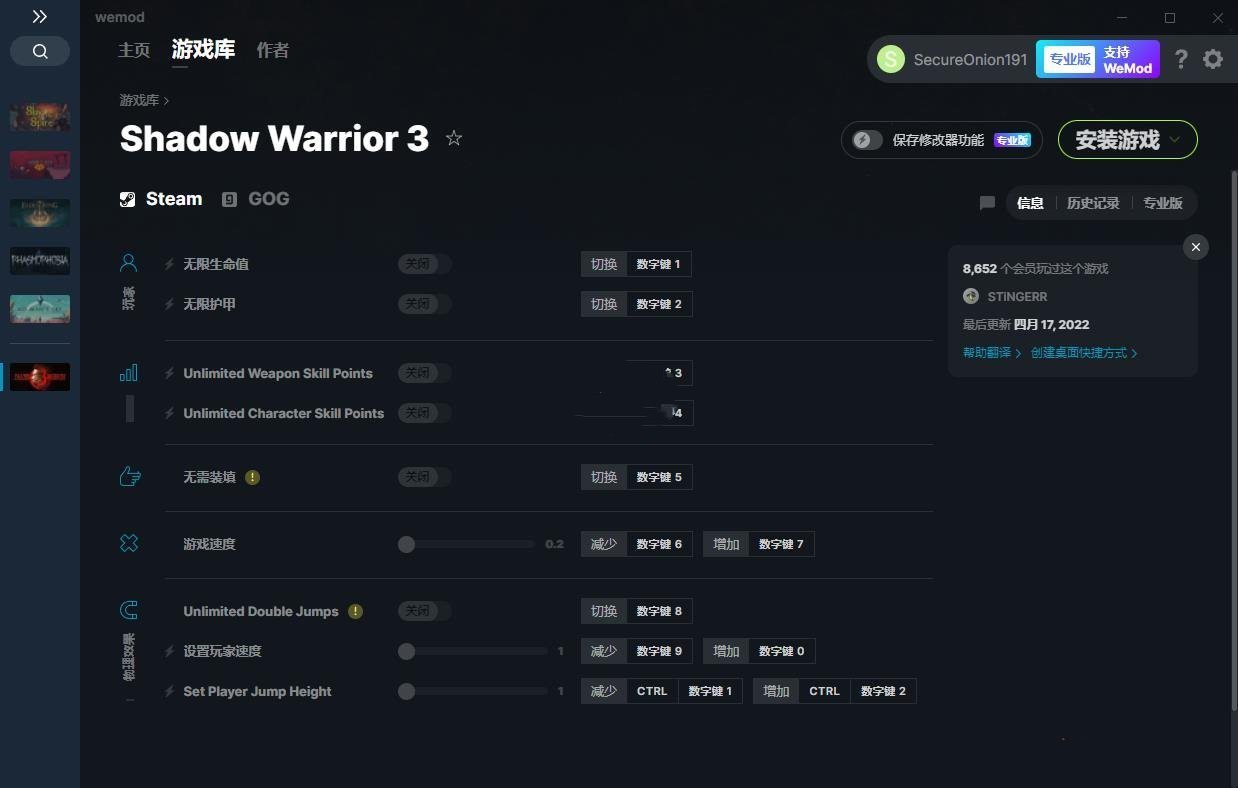Click 增加 button for 游戏速度
This screenshot has width=1238, height=788.
coord(726,544)
